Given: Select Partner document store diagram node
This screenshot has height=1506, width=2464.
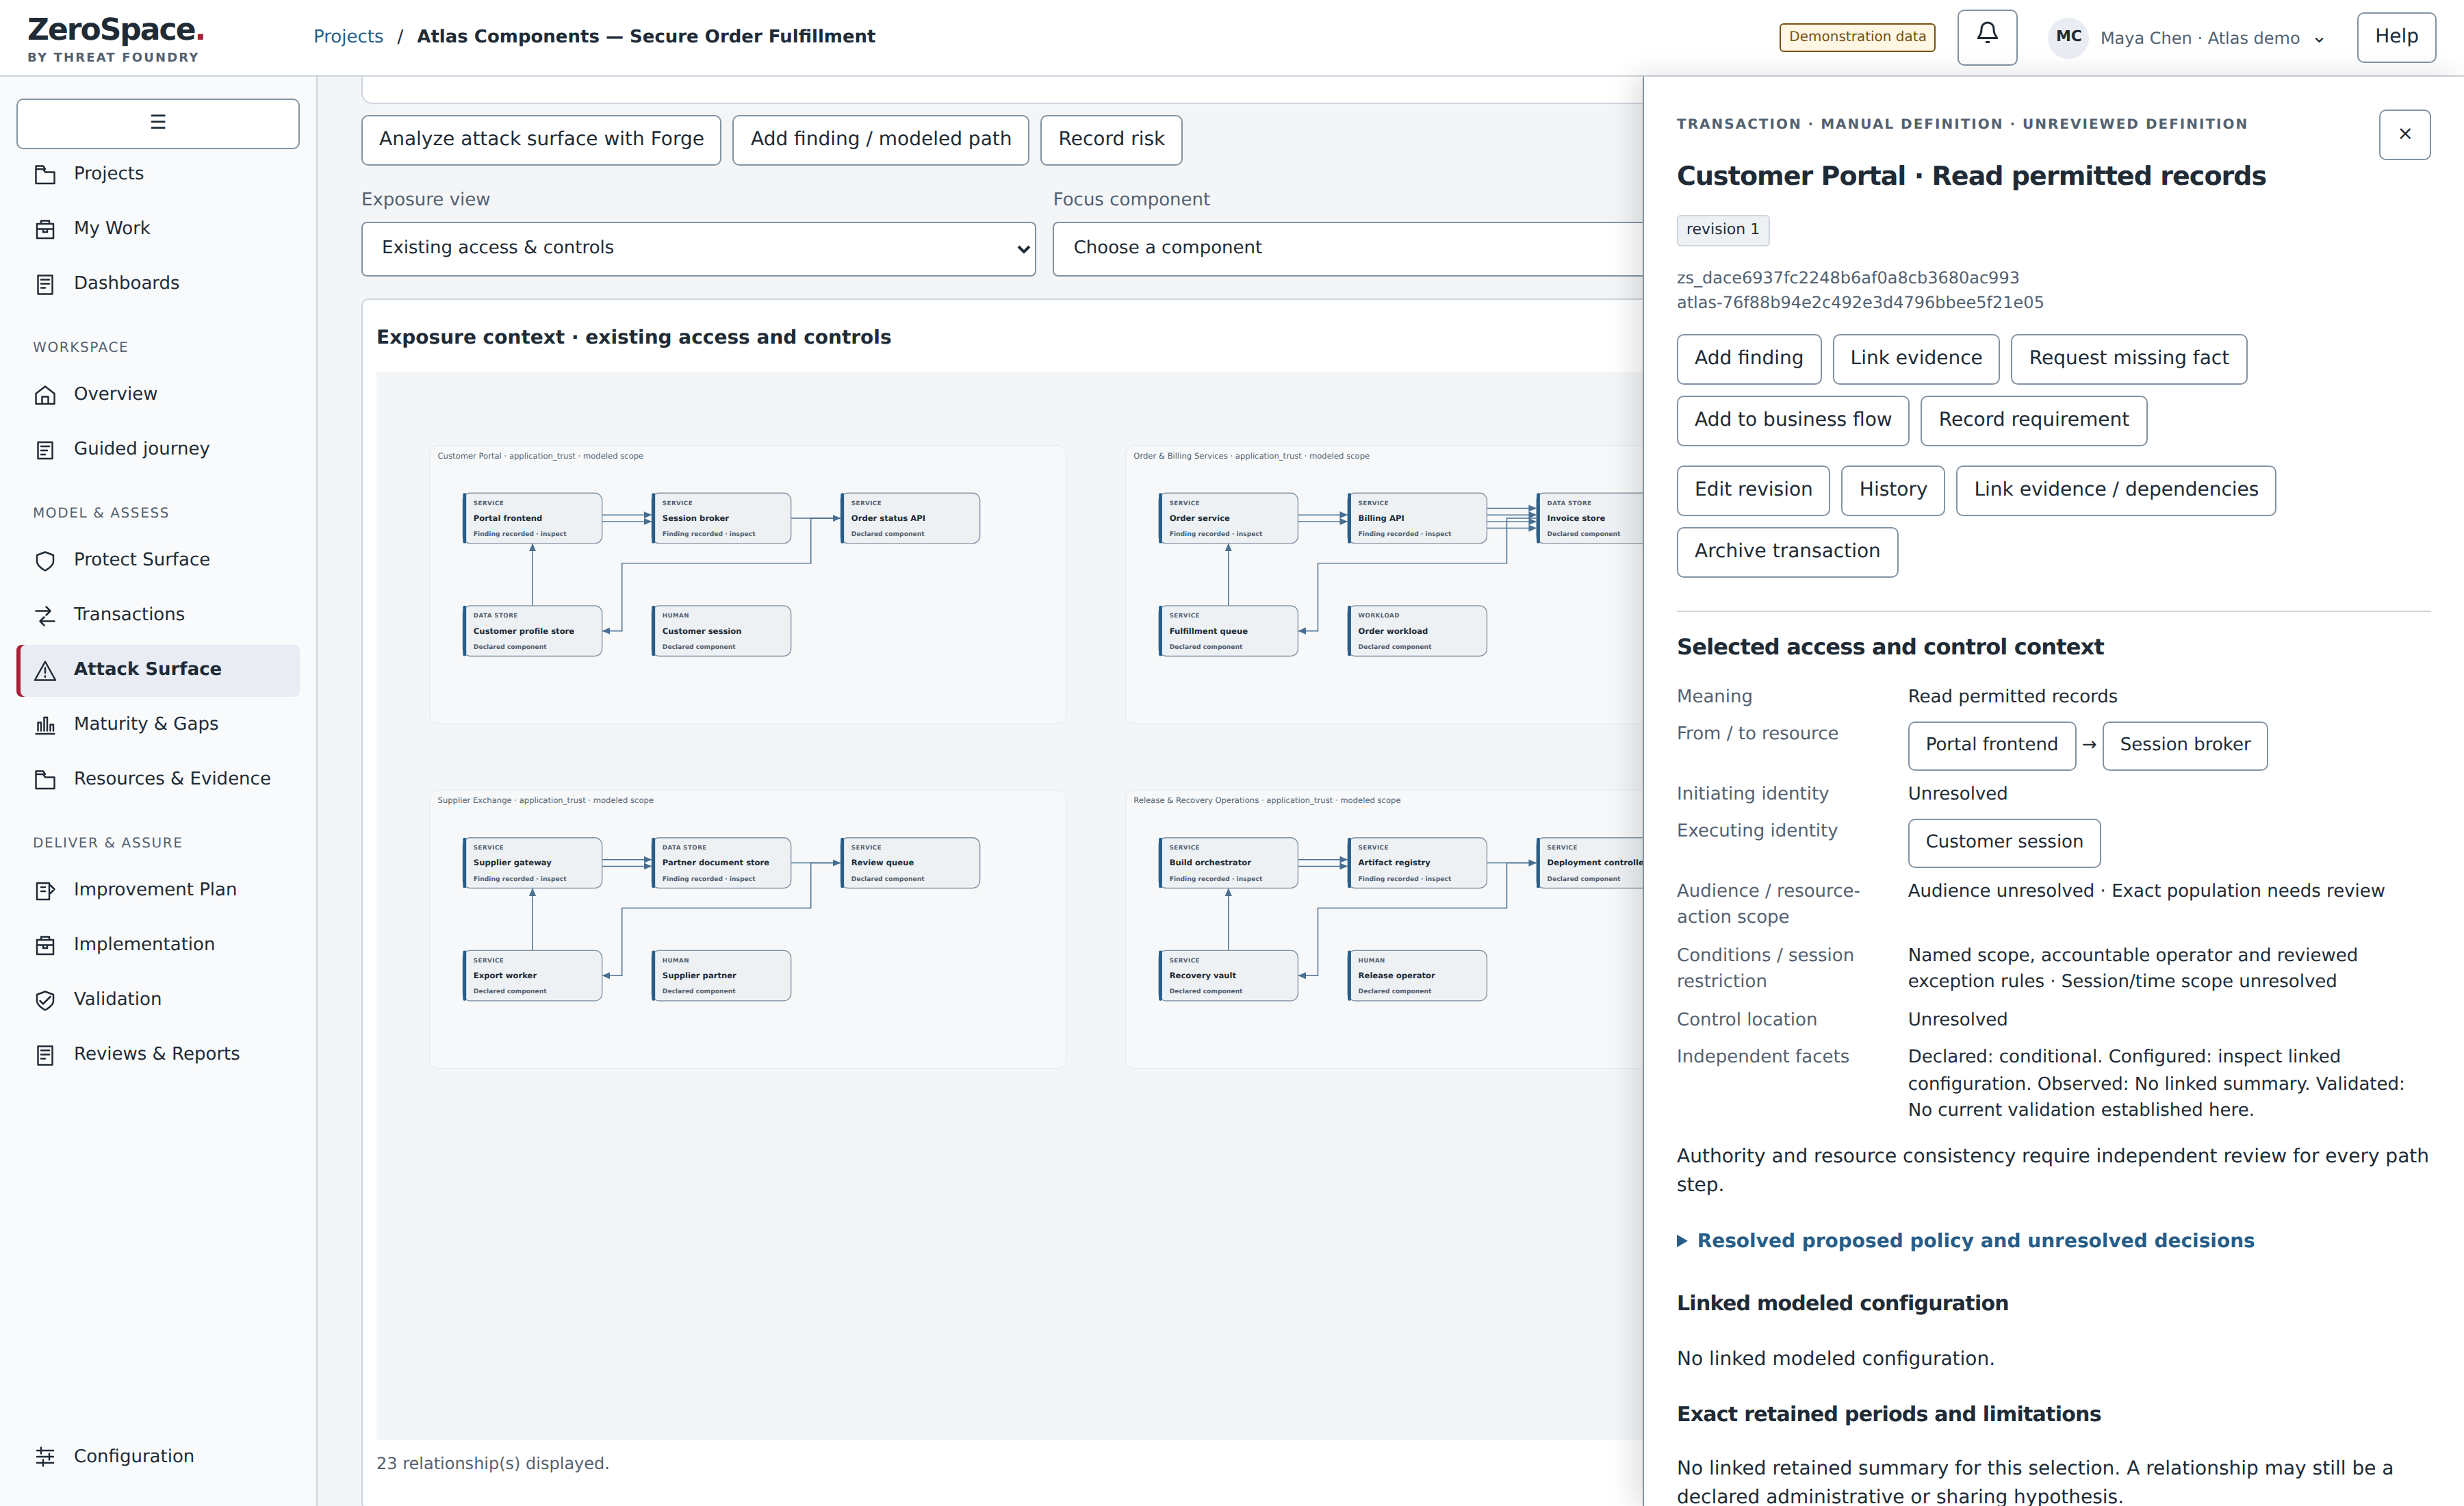Looking at the screenshot, I should [x=721, y=863].
